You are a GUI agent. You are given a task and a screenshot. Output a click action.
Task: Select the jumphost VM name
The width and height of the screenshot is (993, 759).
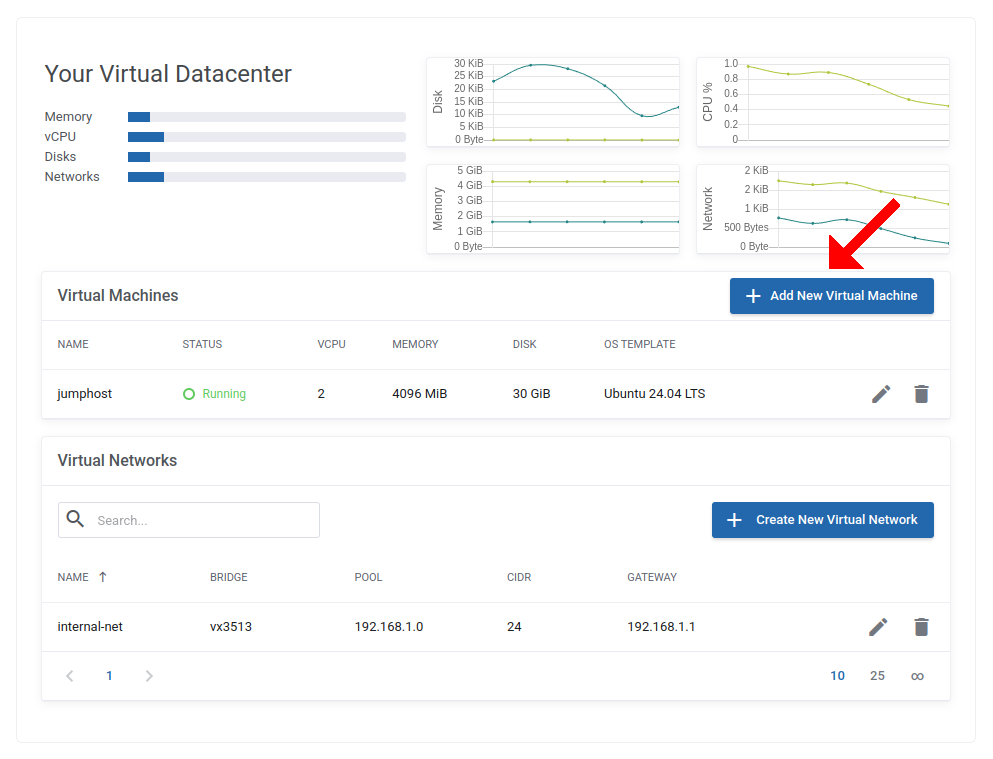pos(84,394)
